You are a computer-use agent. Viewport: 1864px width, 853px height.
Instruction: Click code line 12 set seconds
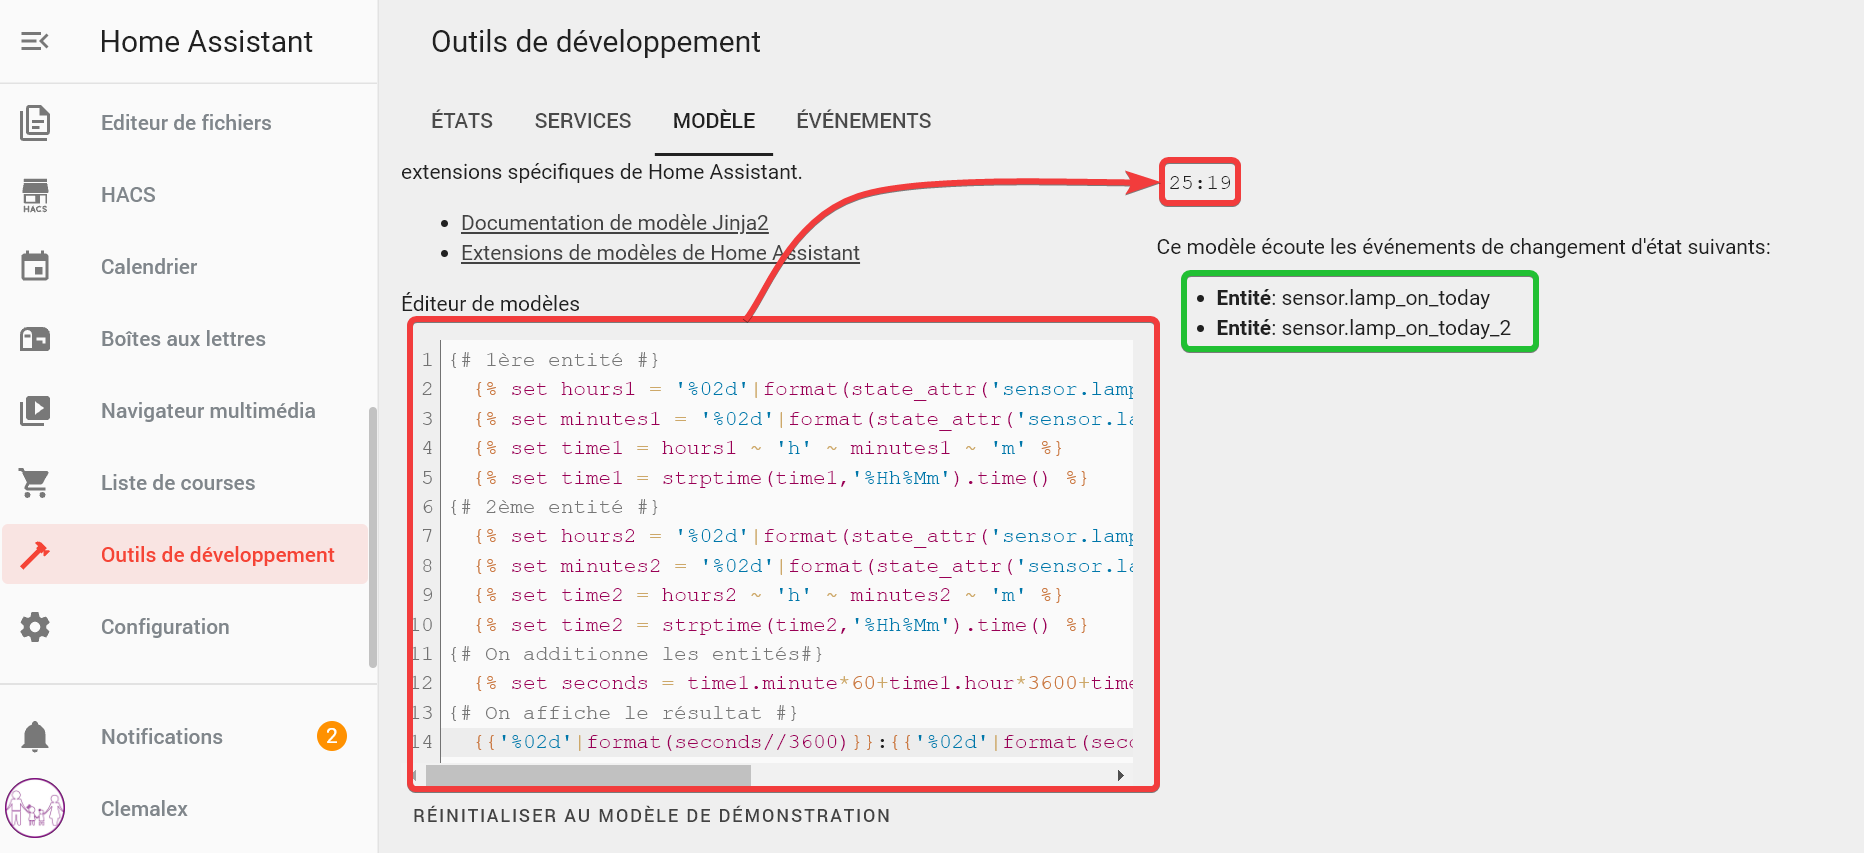(x=803, y=683)
